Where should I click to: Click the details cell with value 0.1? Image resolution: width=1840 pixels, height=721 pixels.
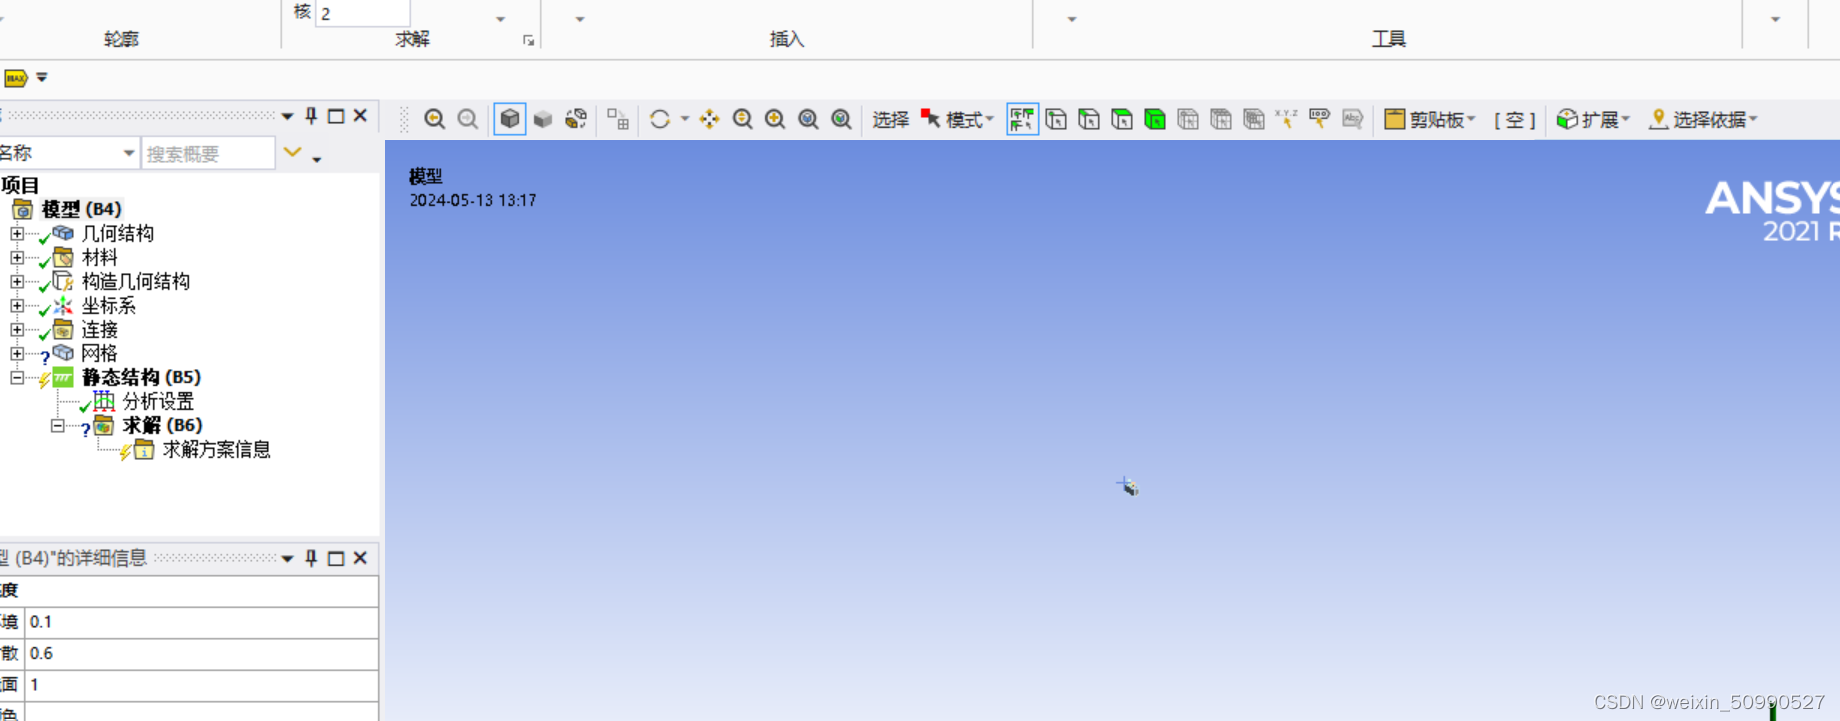[x=201, y=622]
